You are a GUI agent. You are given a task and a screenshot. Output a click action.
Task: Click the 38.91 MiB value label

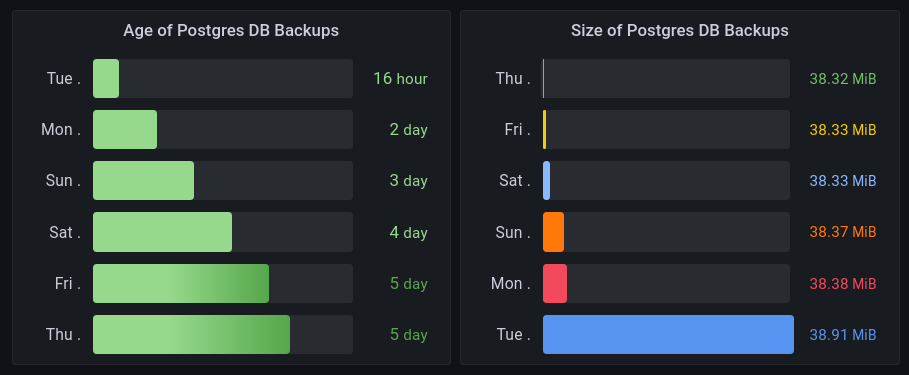[x=842, y=334]
